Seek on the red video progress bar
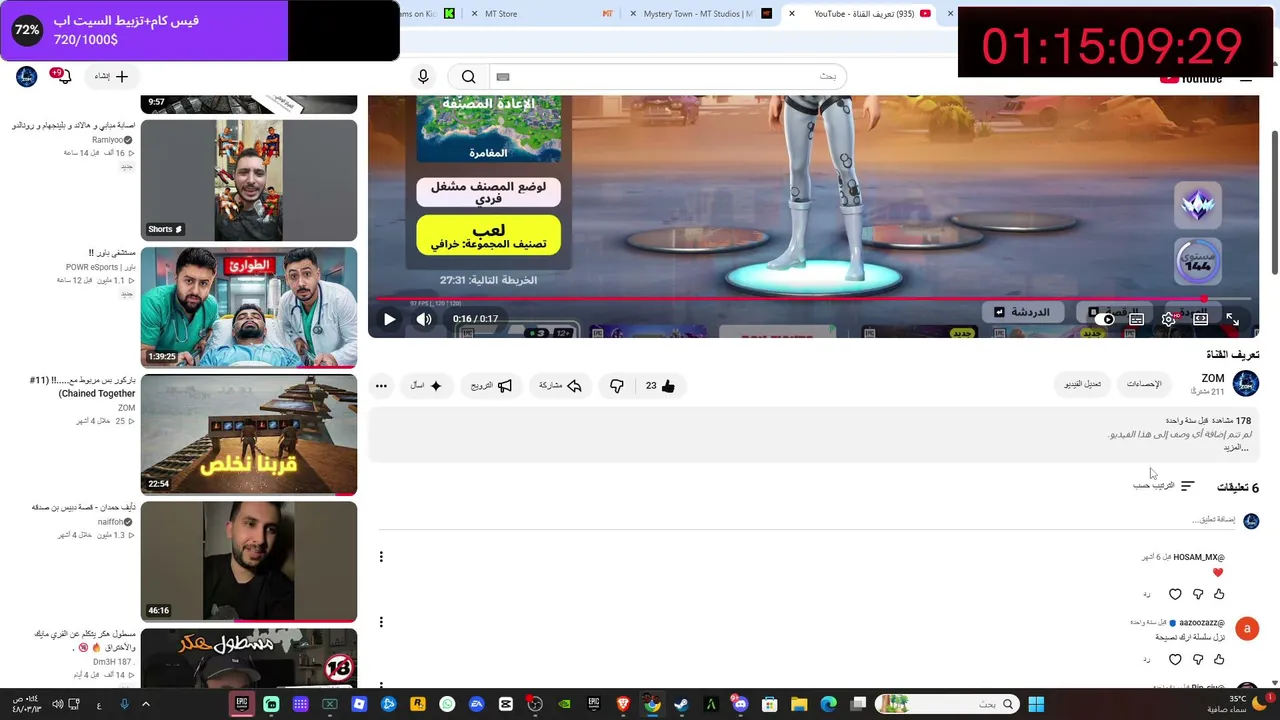Image resolution: width=1280 pixels, height=720 pixels. click(x=813, y=298)
